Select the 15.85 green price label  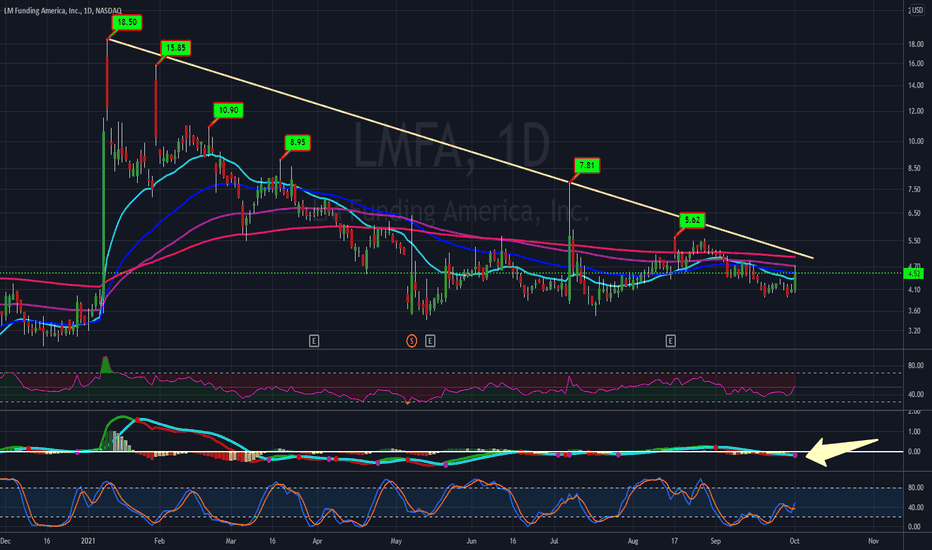tap(175, 48)
